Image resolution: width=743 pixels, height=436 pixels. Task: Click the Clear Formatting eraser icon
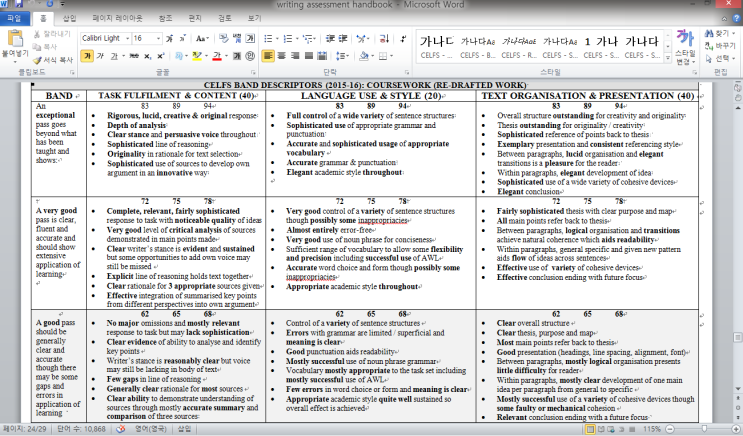tap(224, 38)
